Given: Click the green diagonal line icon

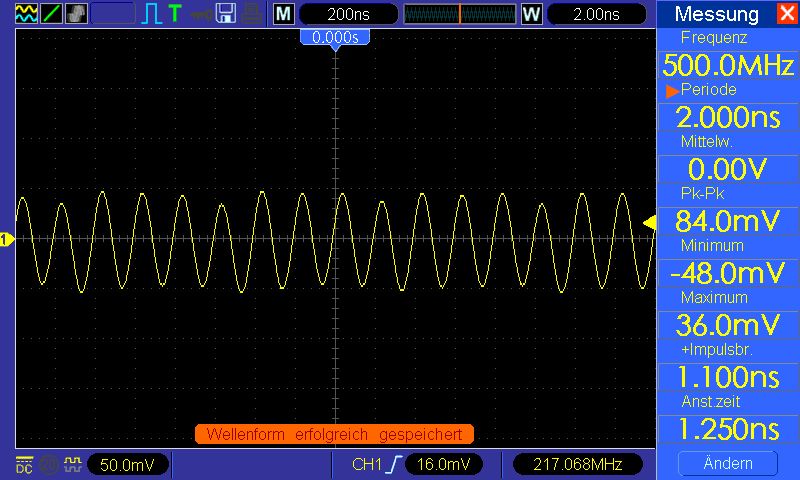Looking at the screenshot, I should (52, 13).
